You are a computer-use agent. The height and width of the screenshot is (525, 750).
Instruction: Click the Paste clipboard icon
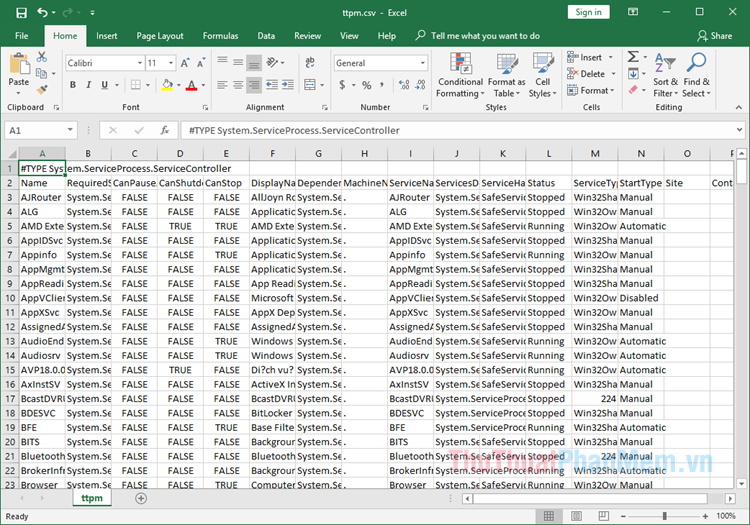click(x=19, y=64)
